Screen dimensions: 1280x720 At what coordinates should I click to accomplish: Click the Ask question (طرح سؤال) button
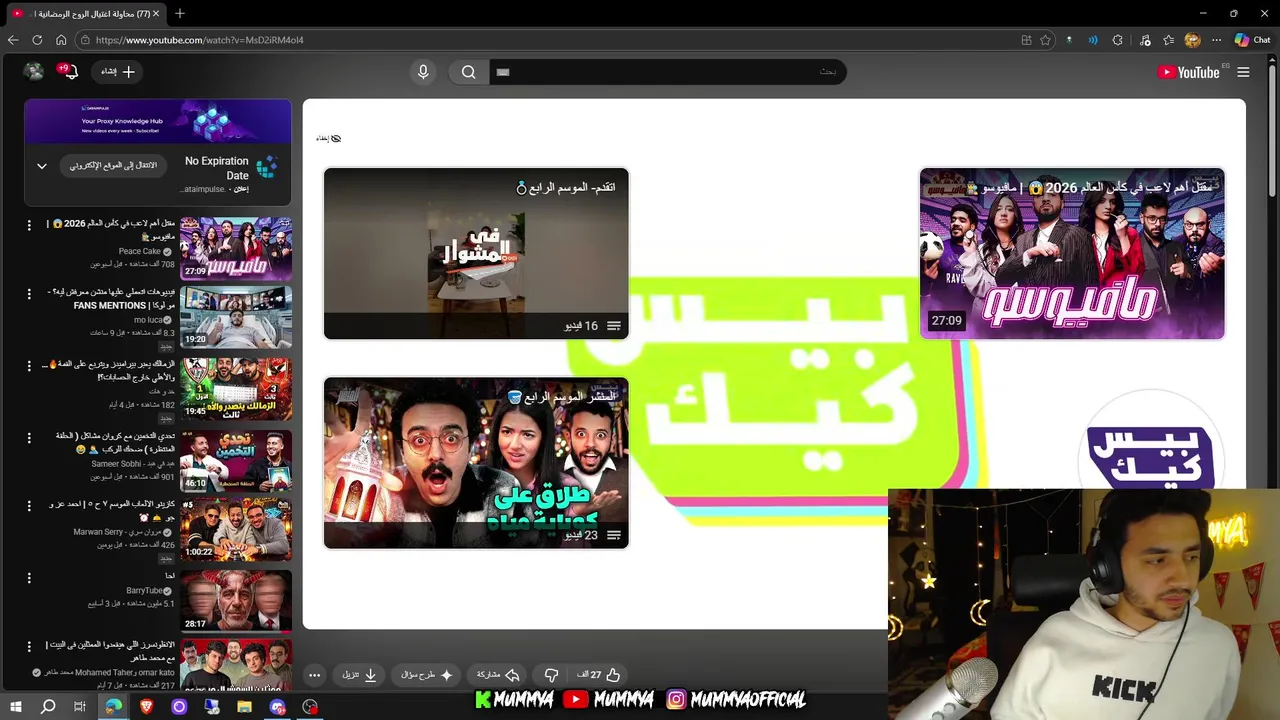point(427,675)
